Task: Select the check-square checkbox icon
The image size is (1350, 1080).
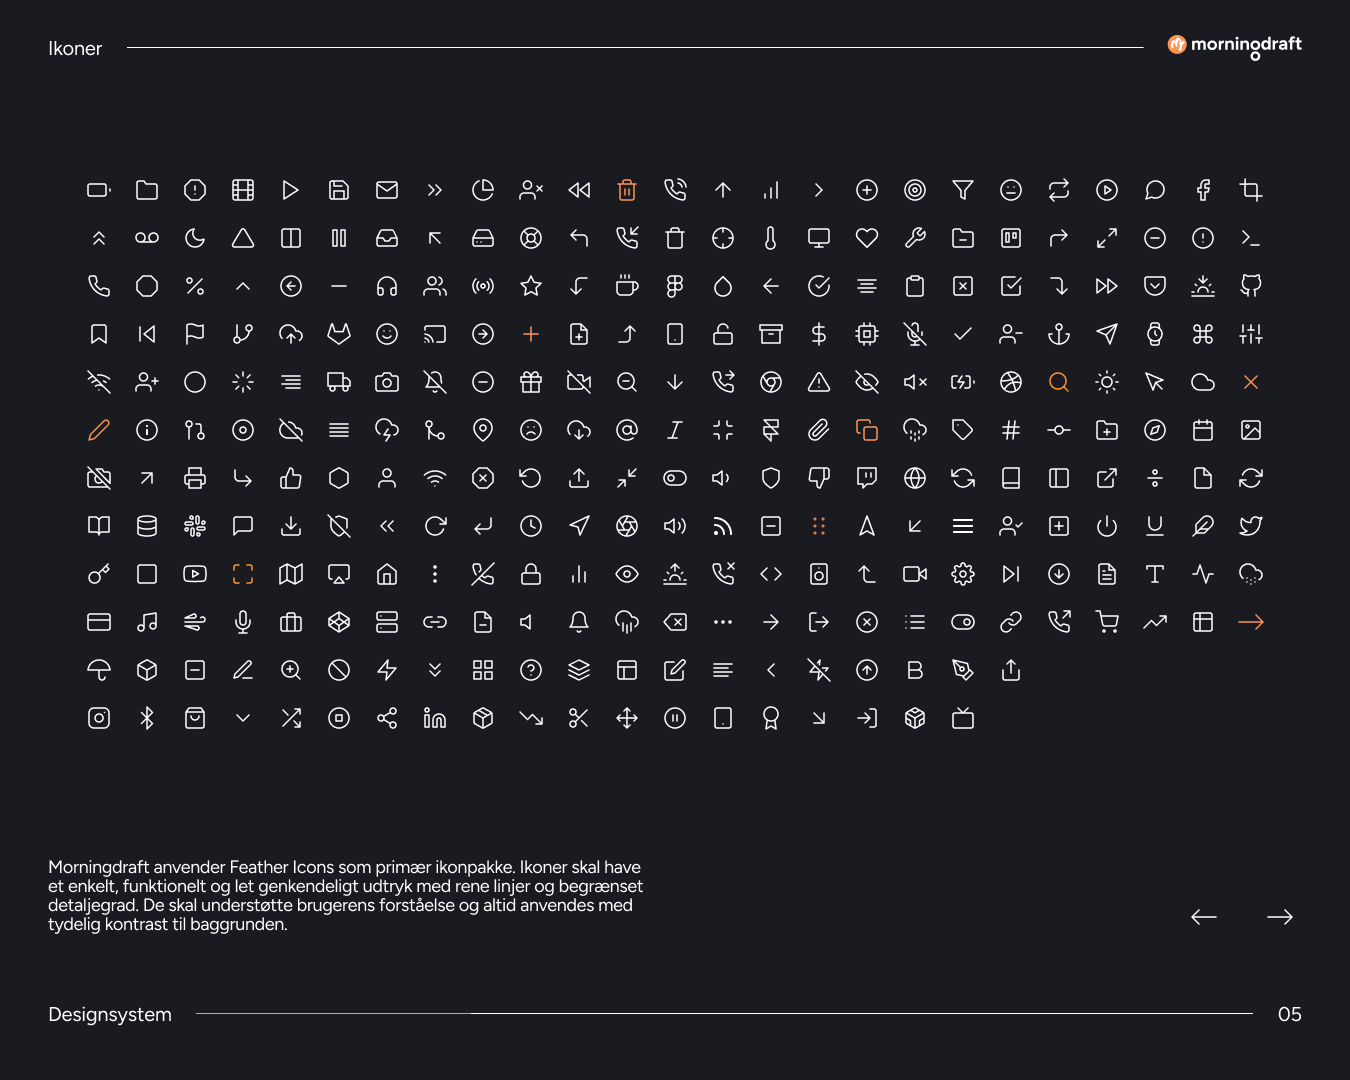Action: (1011, 286)
